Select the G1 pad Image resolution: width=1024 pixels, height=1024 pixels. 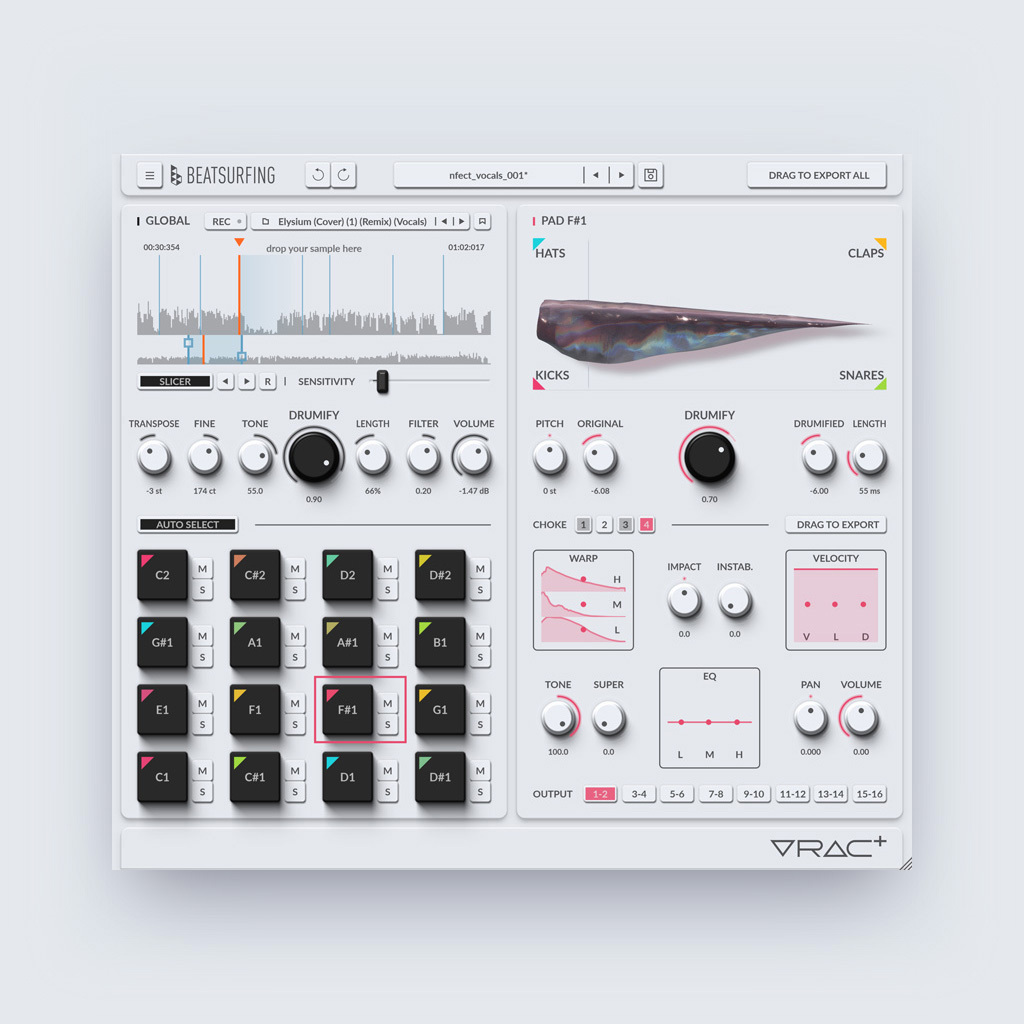[x=440, y=709]
